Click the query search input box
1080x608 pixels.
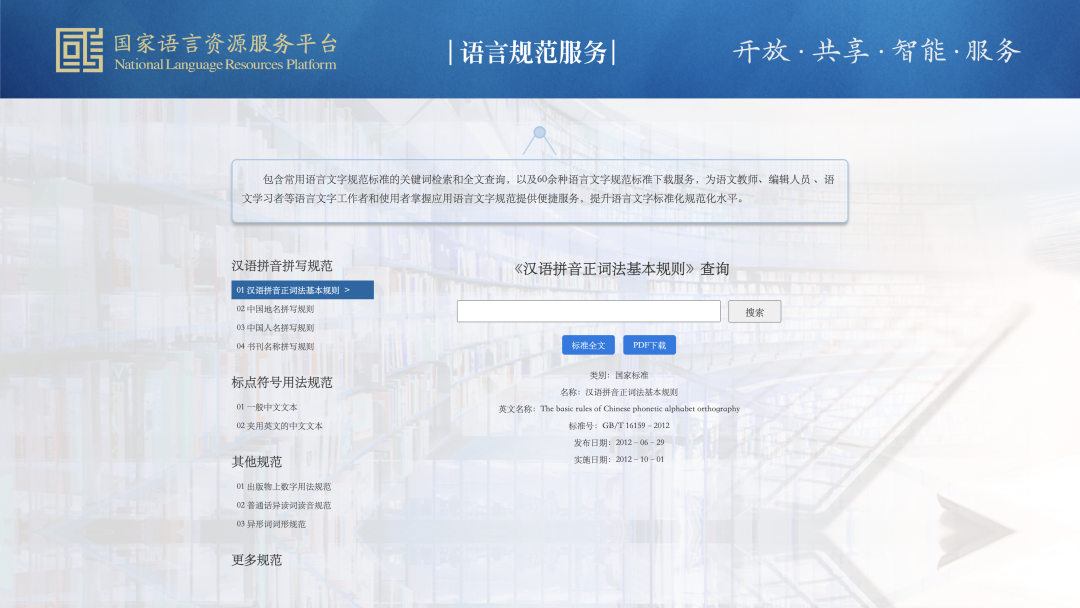[x=588, y=311]
